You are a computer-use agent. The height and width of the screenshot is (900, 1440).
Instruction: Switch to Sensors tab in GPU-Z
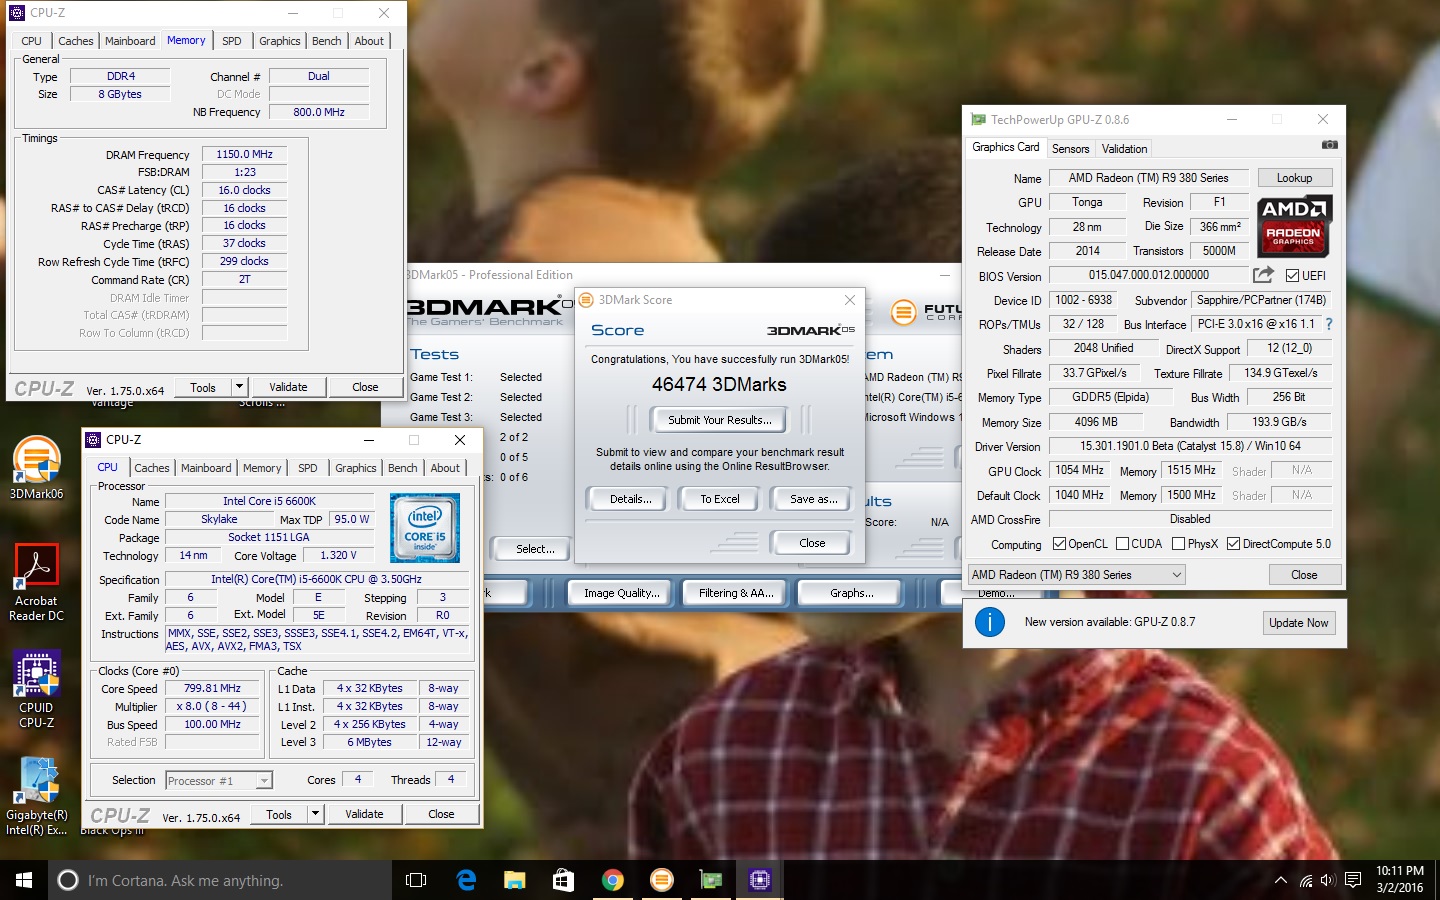coord(1070,148)
